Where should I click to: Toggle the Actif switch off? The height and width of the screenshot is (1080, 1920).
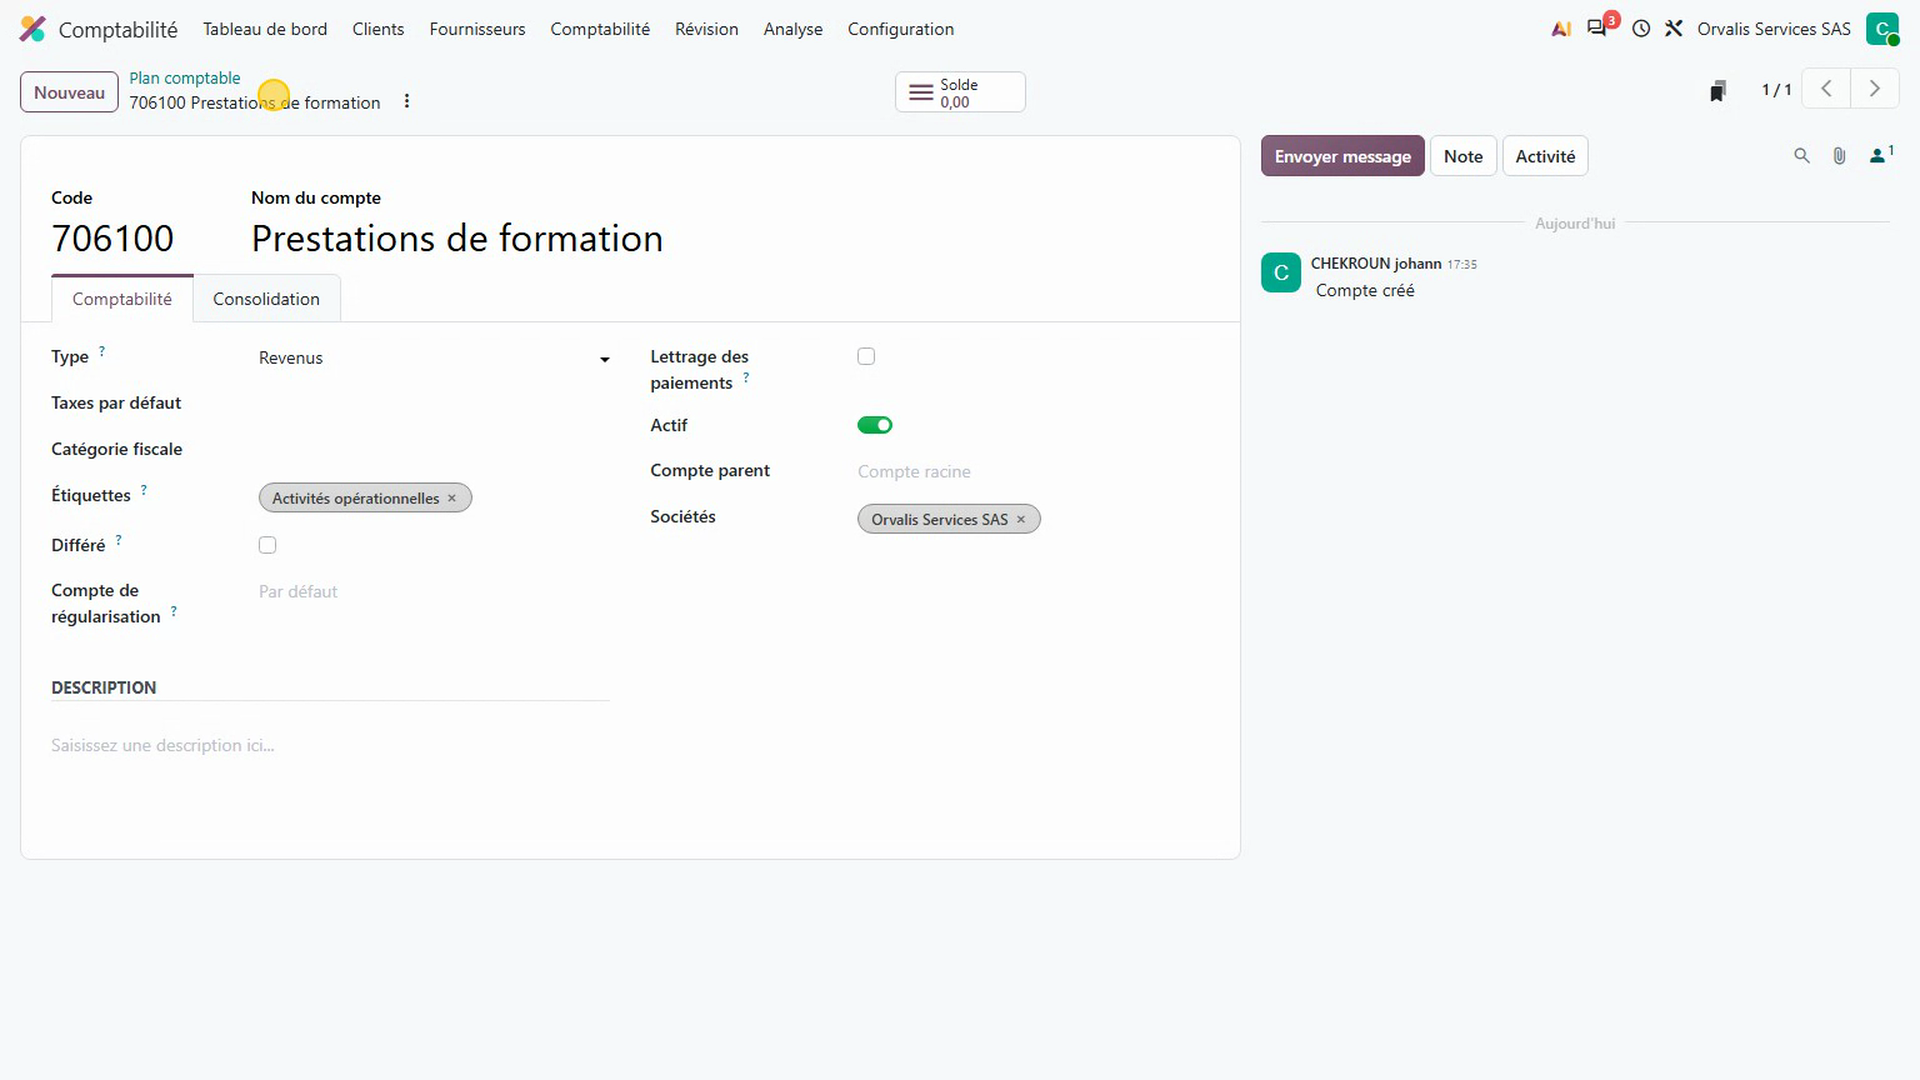point(875,425)
